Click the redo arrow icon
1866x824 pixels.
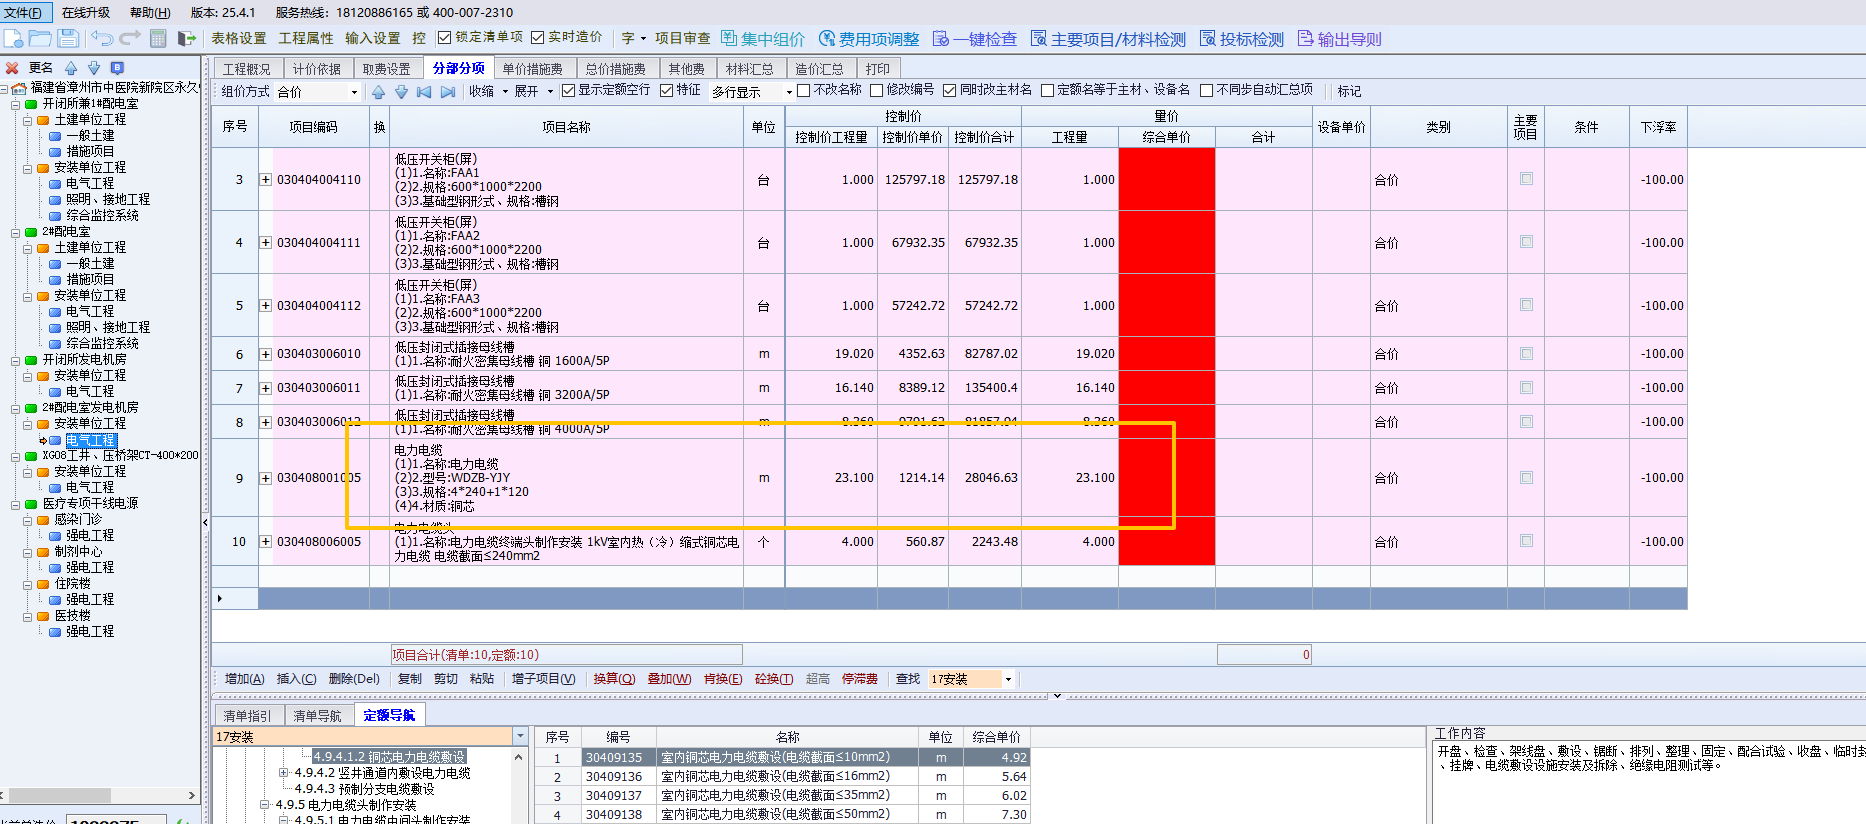tap(130, 38)
